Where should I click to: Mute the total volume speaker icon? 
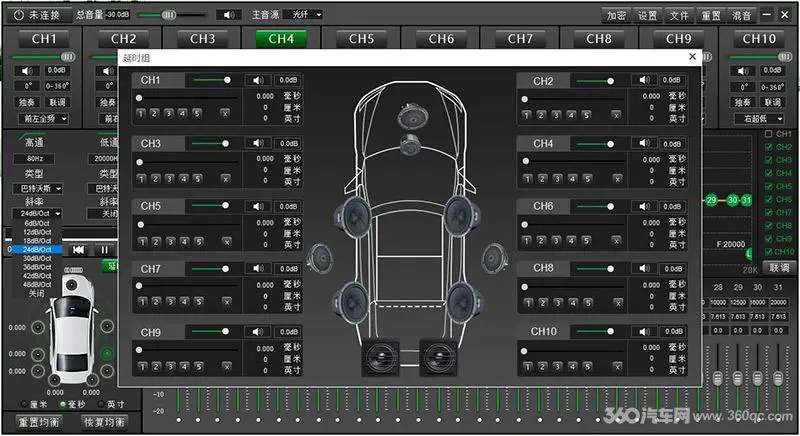pyautogui.click(x=230, y=15)
